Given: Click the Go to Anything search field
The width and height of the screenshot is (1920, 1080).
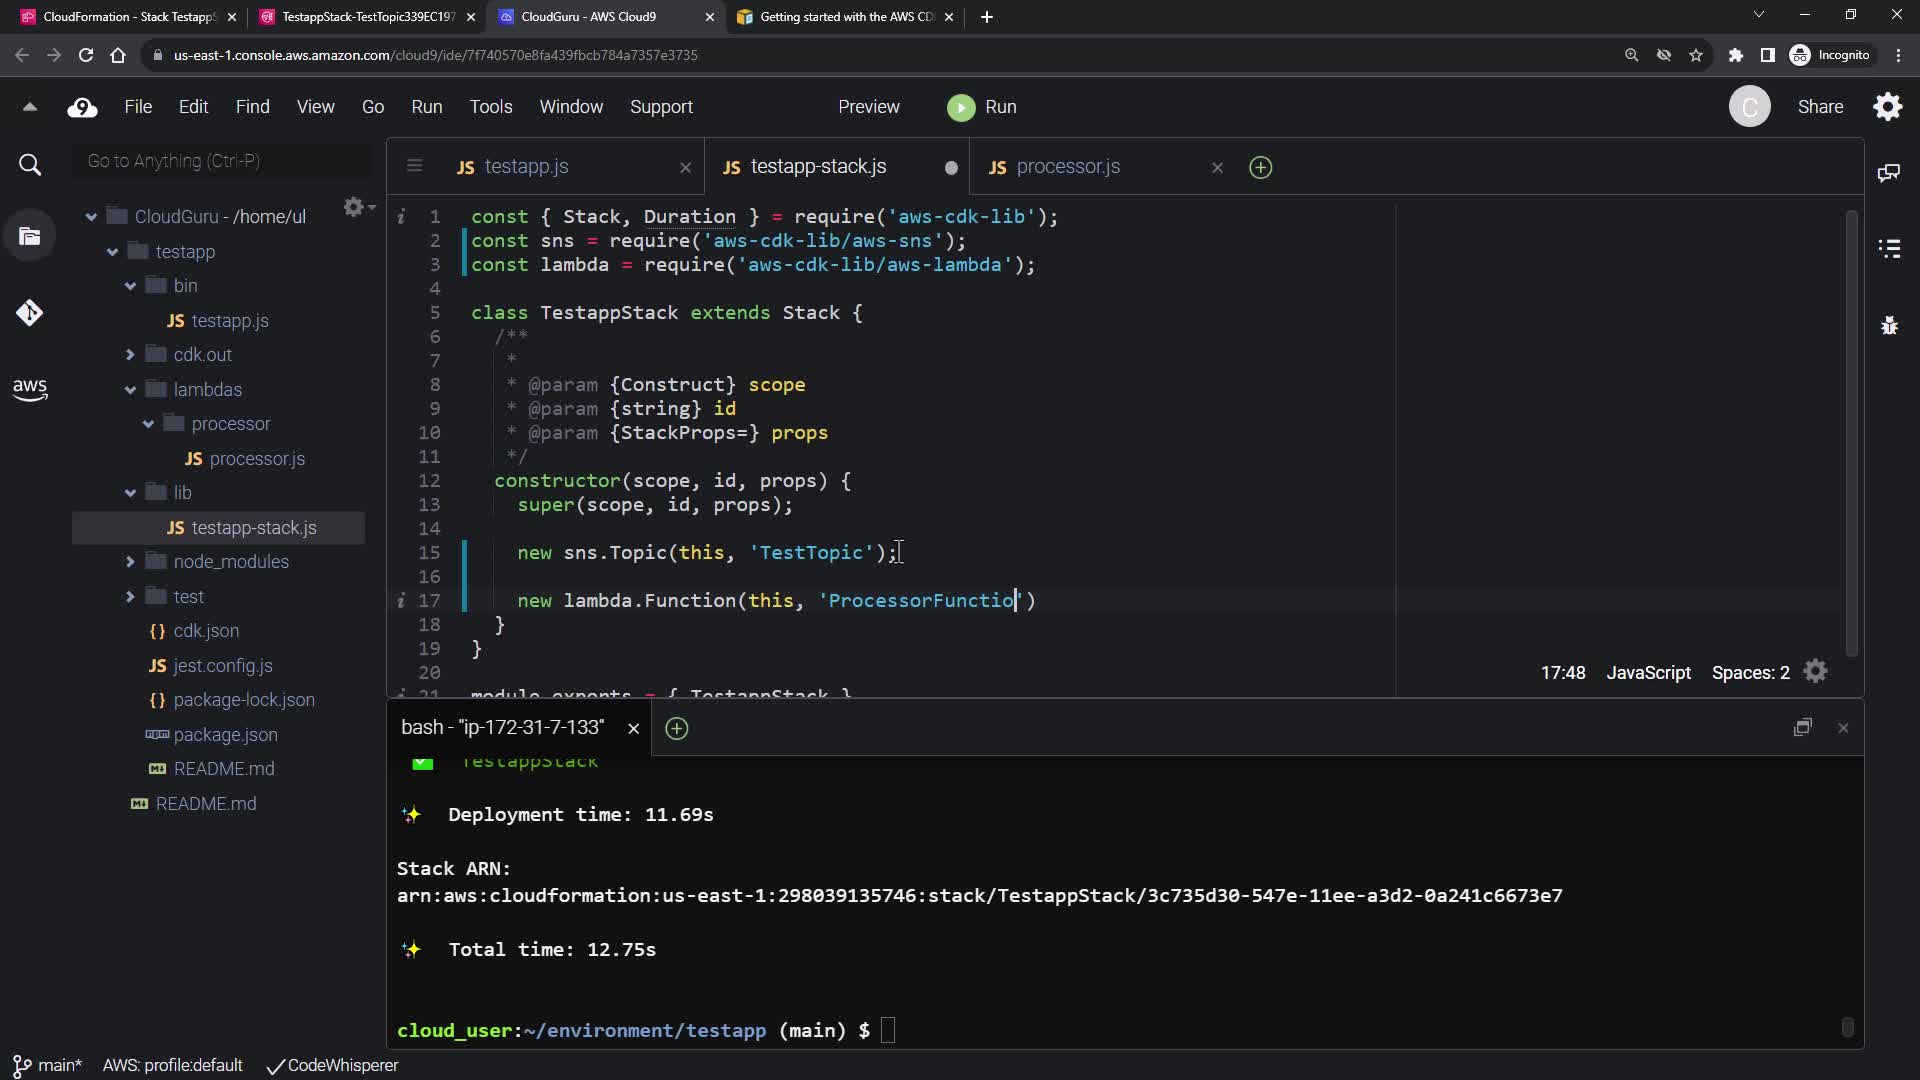Looking at the screenshot, I should (220, 161).
